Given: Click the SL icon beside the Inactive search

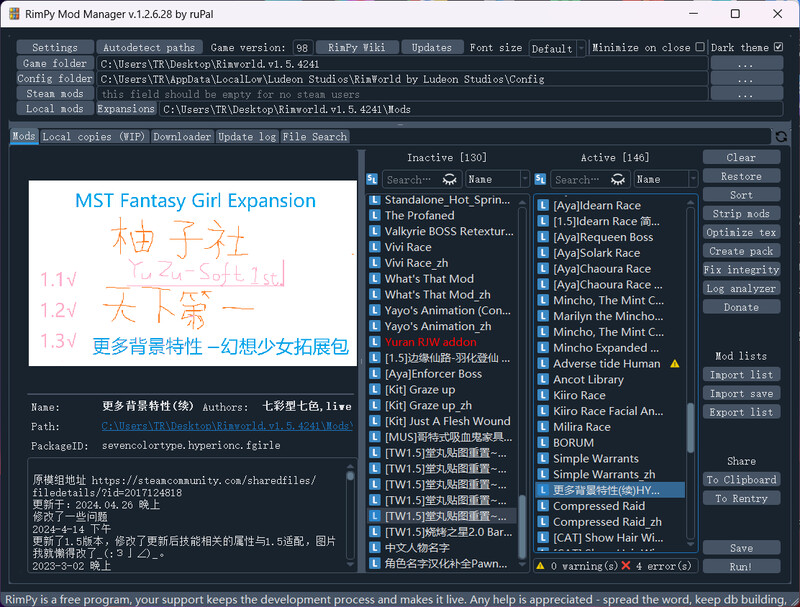Looking at the screenshot, I should [x=372, y=179].
